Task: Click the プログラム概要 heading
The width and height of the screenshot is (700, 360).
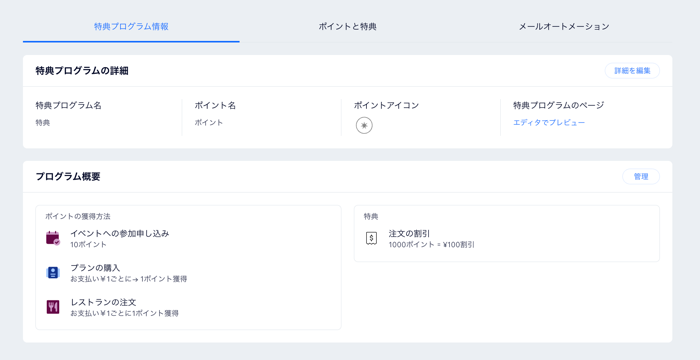Action: point(68,176)
